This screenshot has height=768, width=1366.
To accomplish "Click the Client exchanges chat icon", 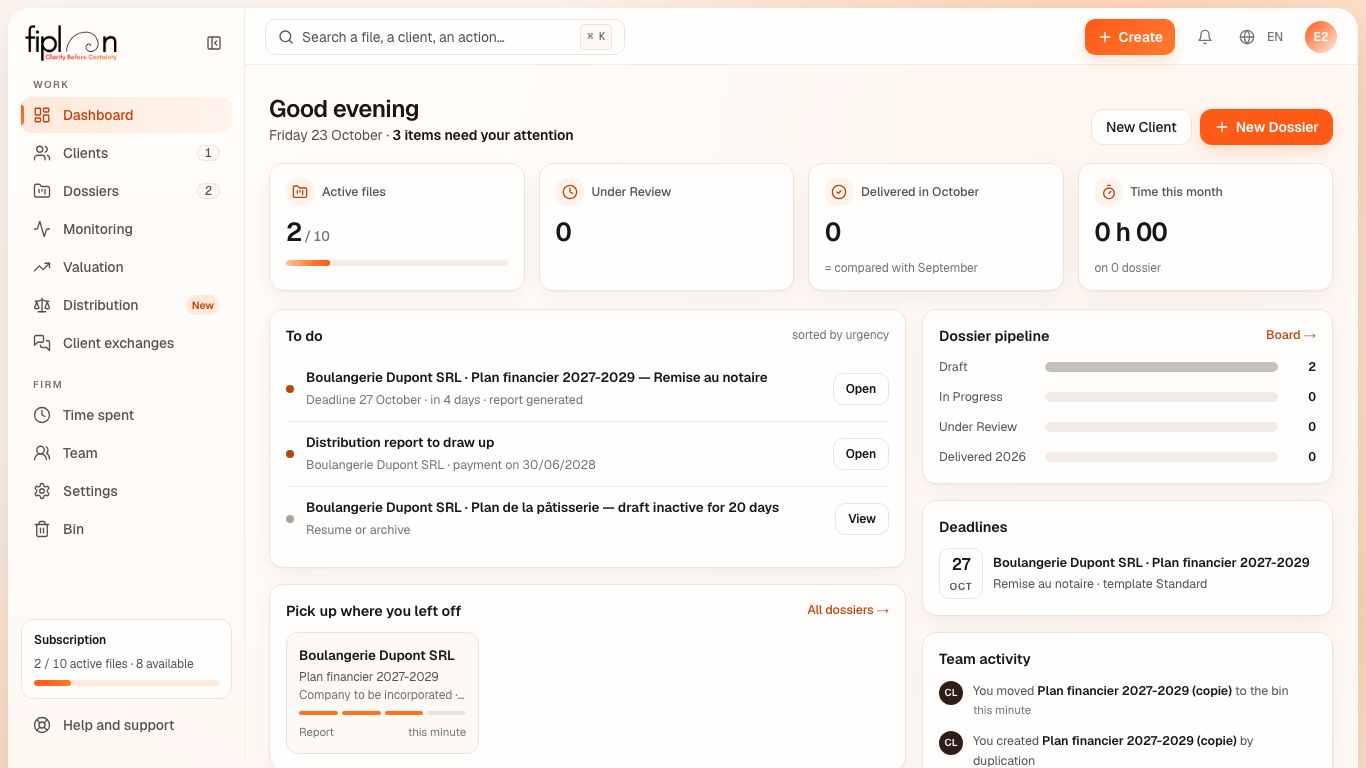I will 42,343.
